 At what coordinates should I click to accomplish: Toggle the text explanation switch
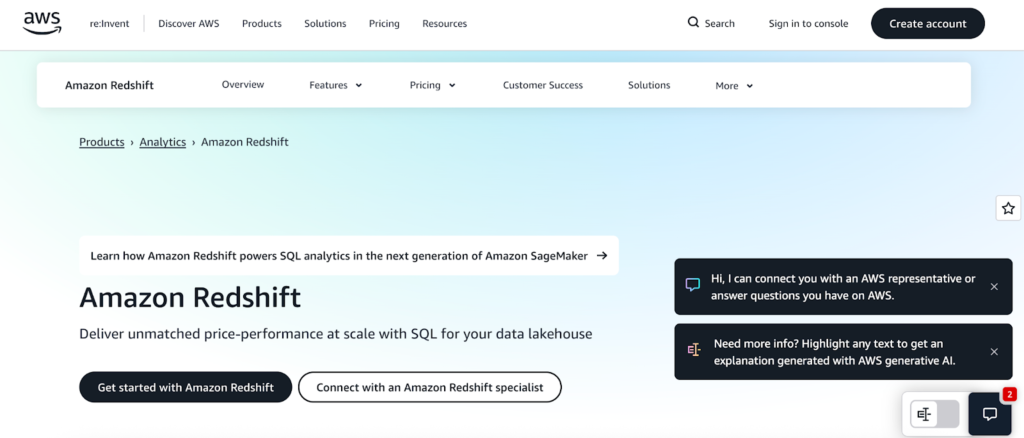tap(935, 414)
